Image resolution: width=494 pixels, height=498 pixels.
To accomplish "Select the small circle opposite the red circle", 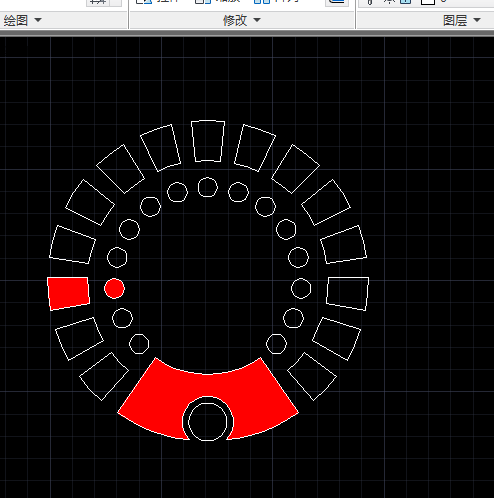I will (x=301, y=288).
